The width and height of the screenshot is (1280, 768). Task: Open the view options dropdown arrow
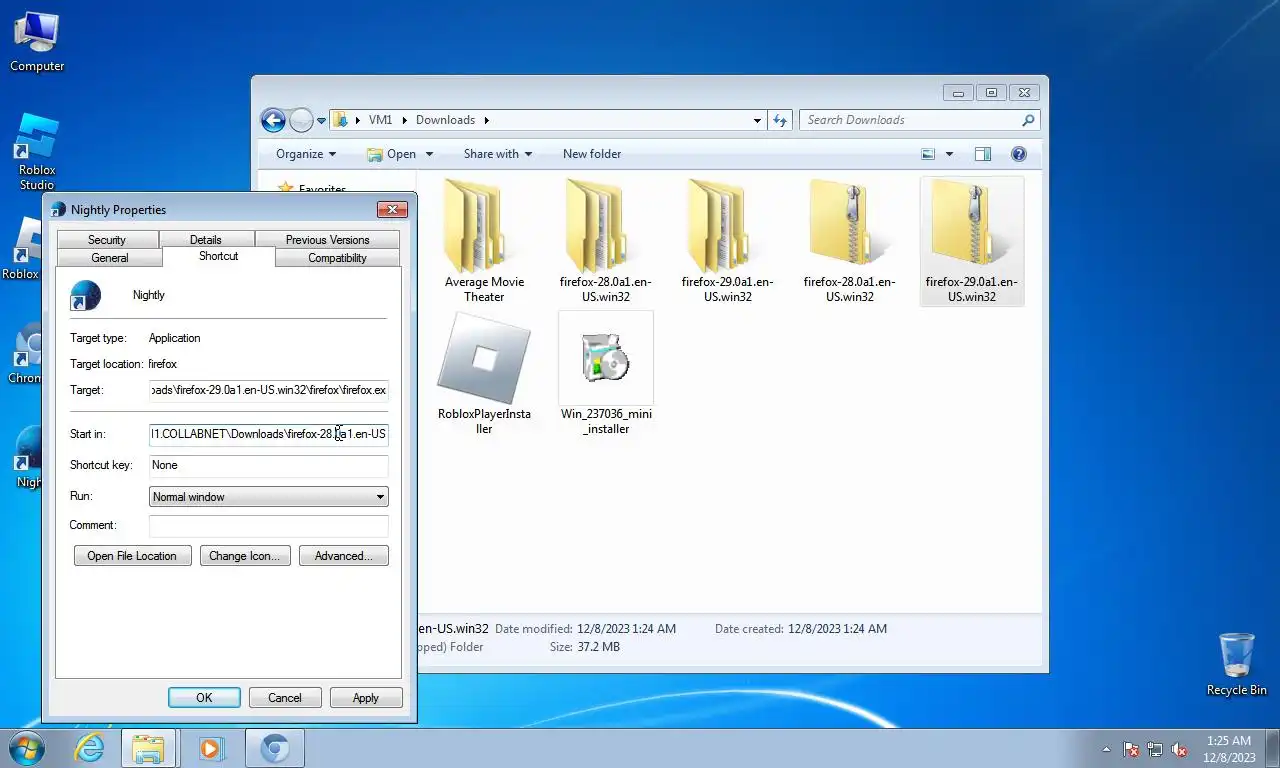pos(949,154)
